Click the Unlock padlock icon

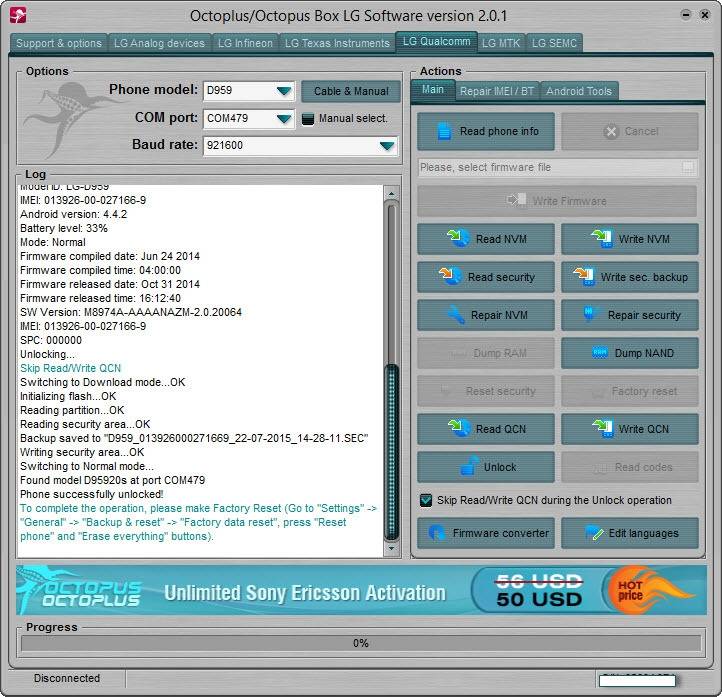tap(469, 466)
